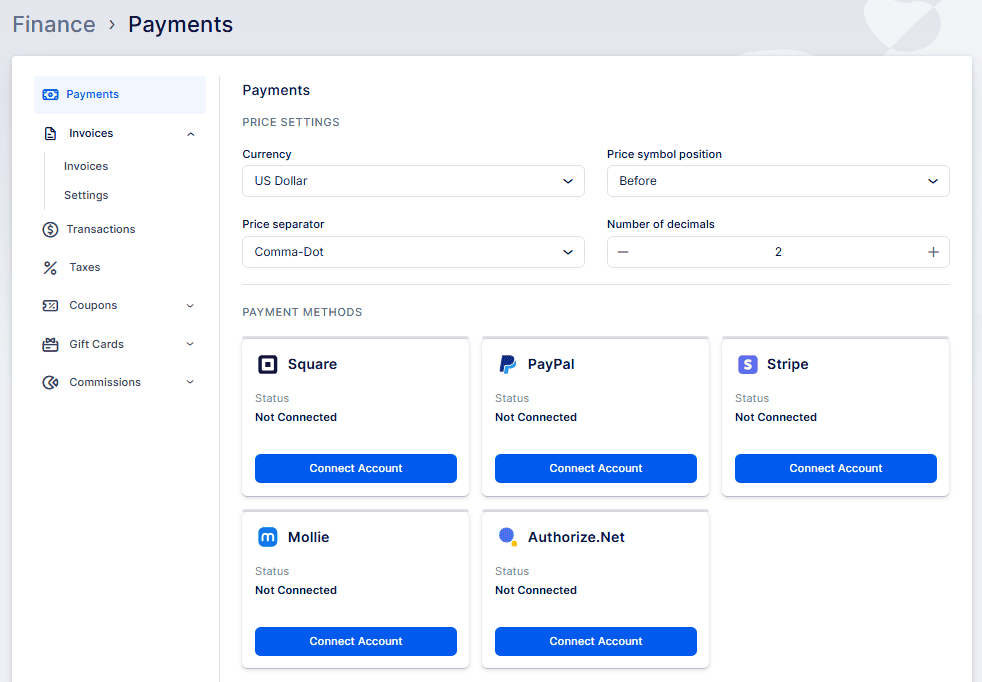Click the Mollie logo icon

(x=267, y=537)
